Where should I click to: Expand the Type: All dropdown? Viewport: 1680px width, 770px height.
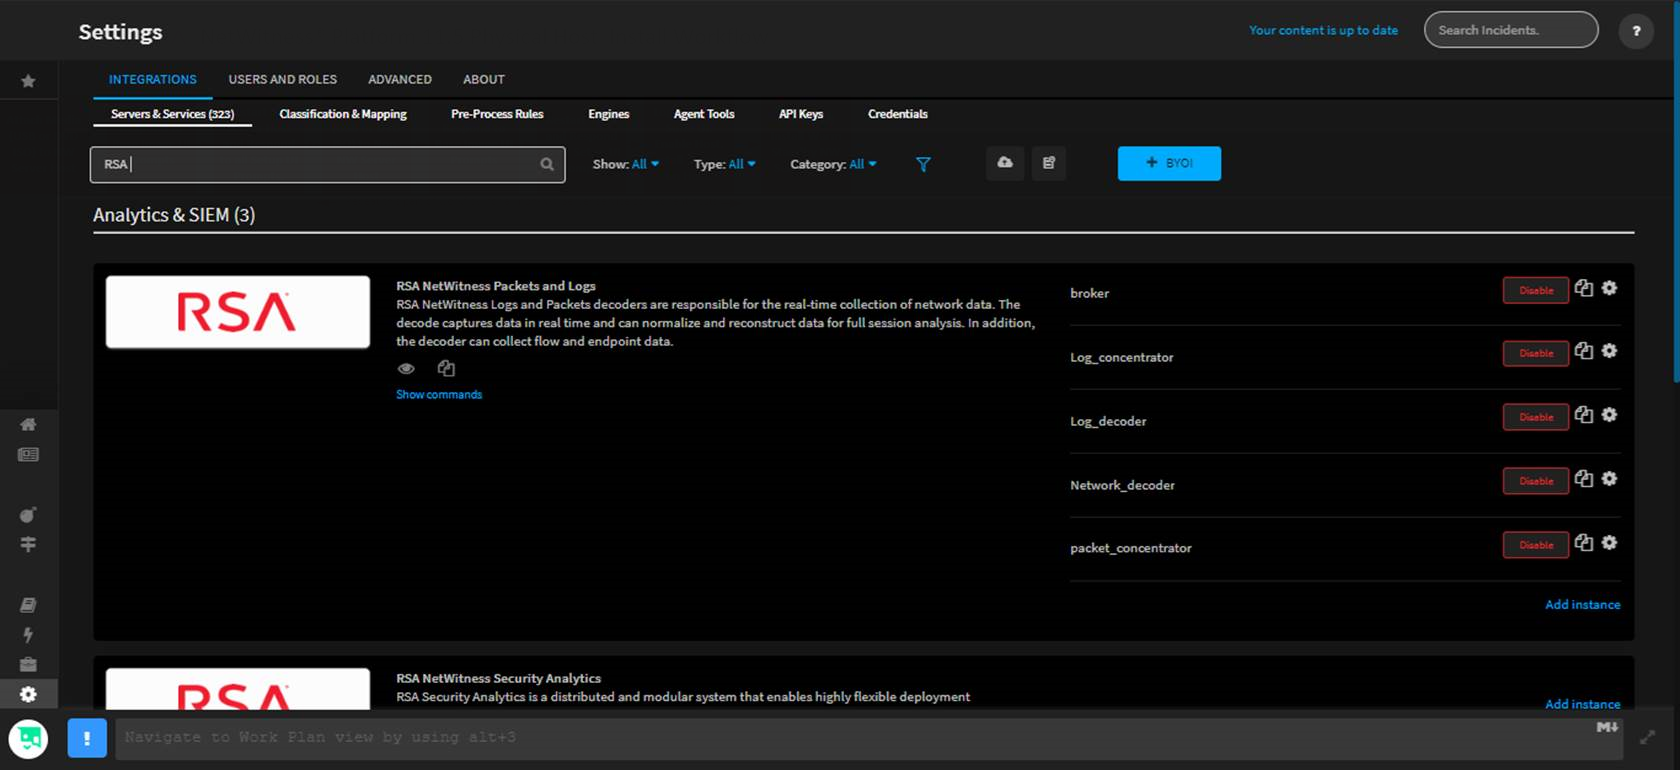tap(724, 164)
